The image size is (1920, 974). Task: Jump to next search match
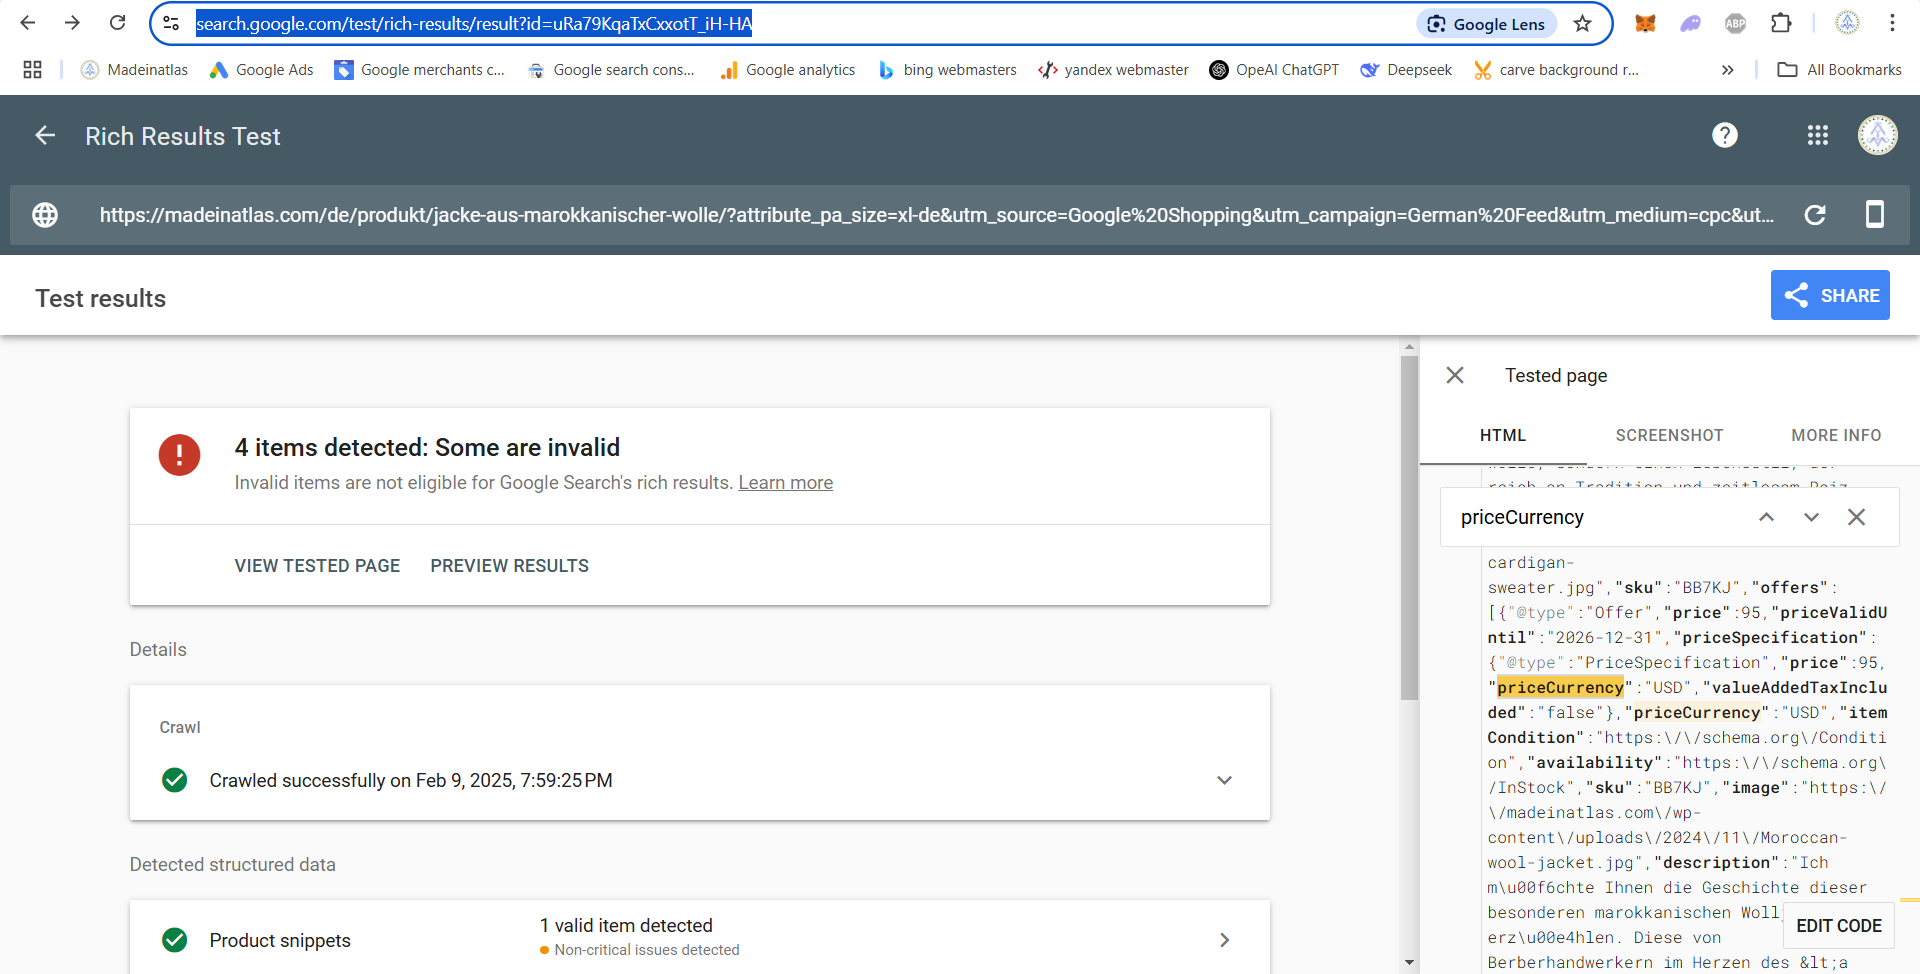click(1811, 517)
